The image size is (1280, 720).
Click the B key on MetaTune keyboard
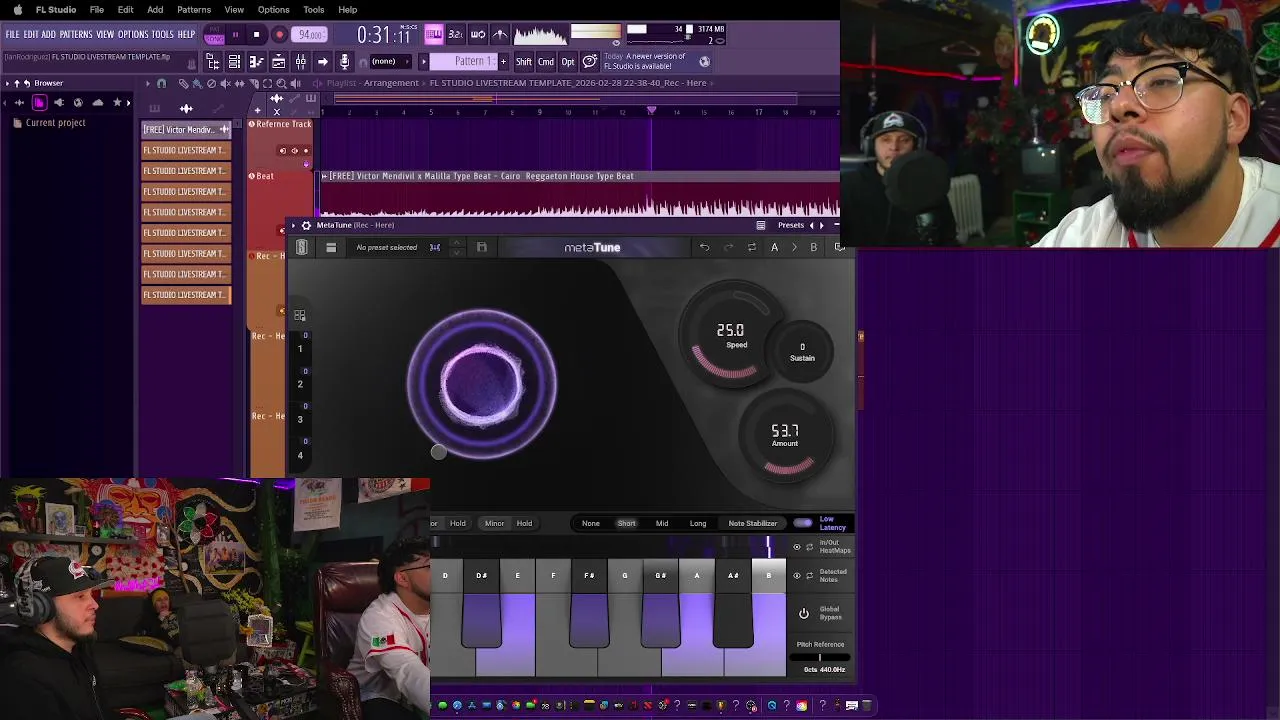click(769, 620)
